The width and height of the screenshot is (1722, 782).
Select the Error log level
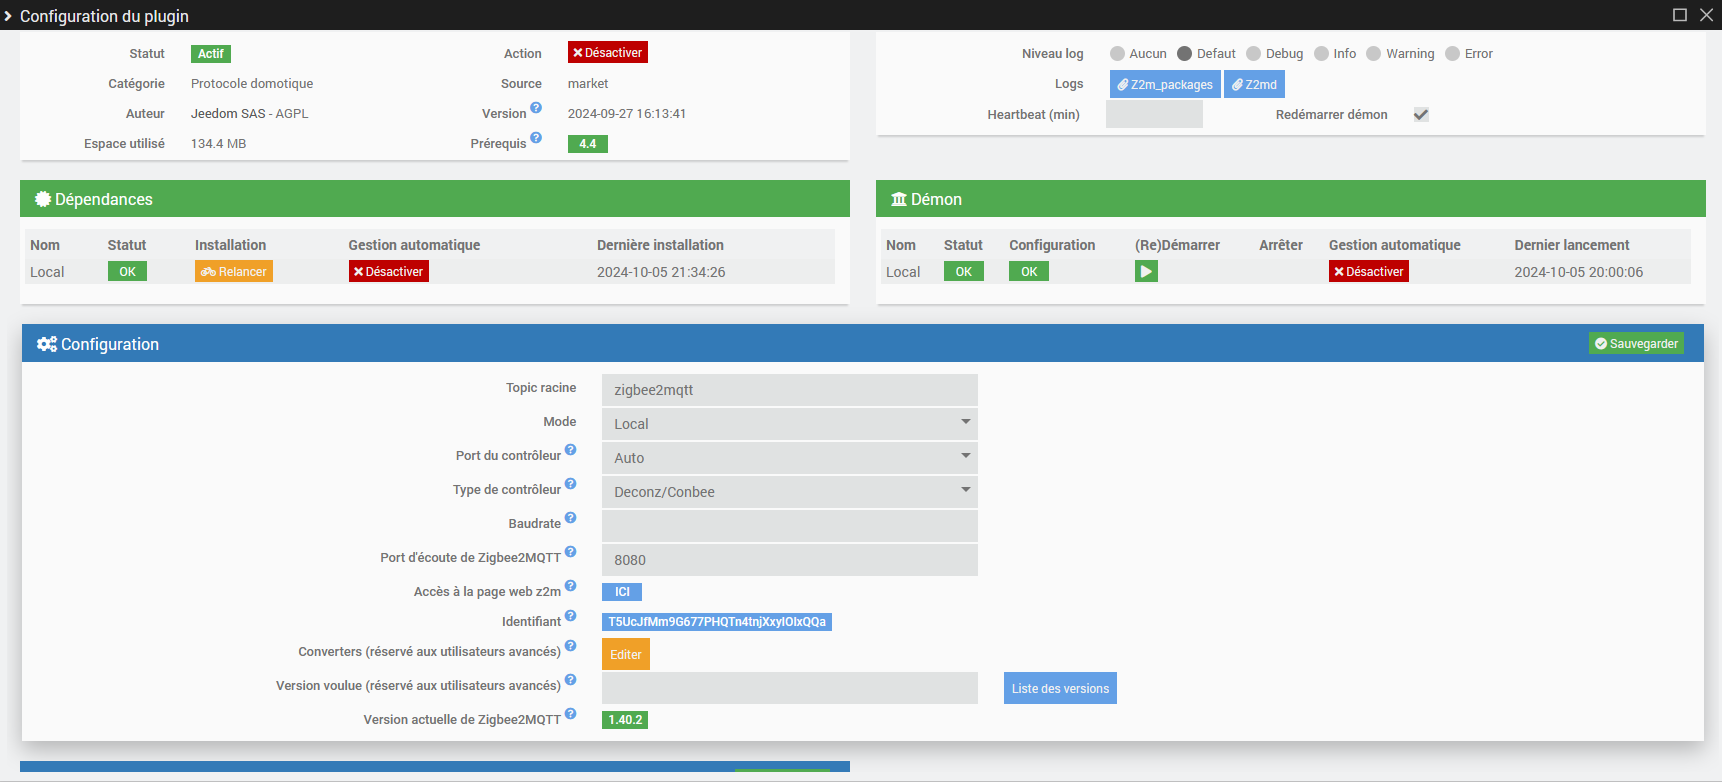coord(1453,54)
